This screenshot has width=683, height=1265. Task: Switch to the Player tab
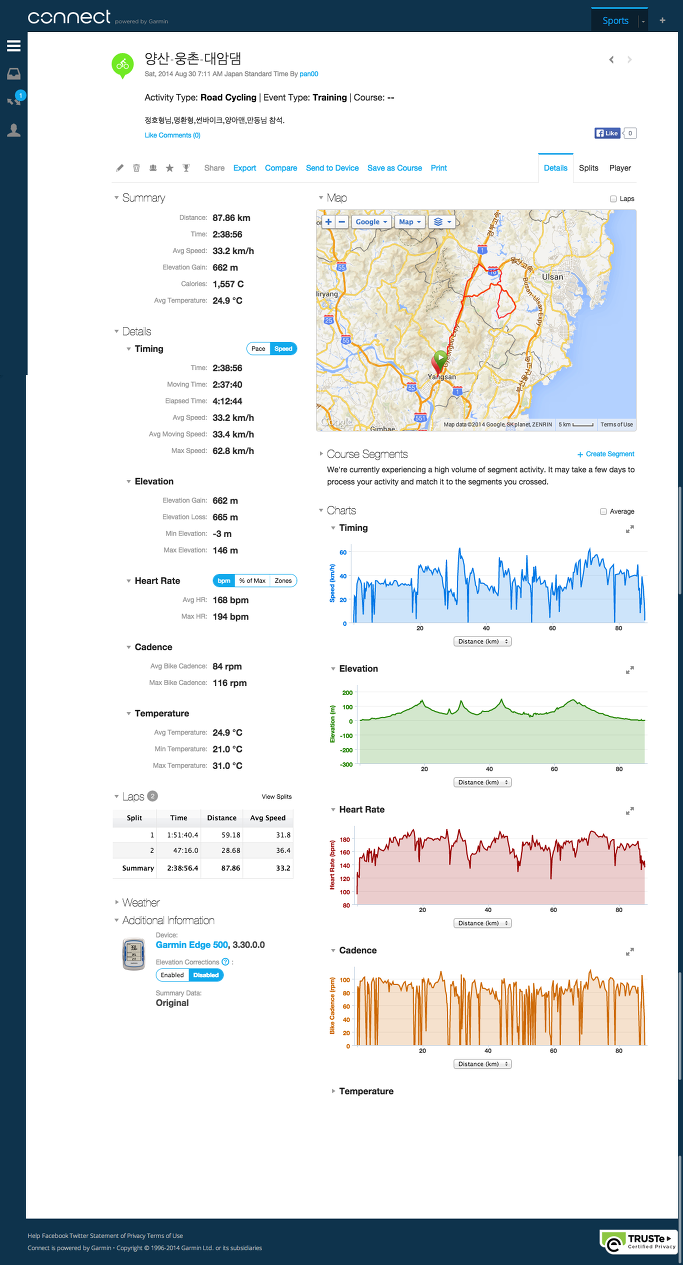[x=620, y=168]
